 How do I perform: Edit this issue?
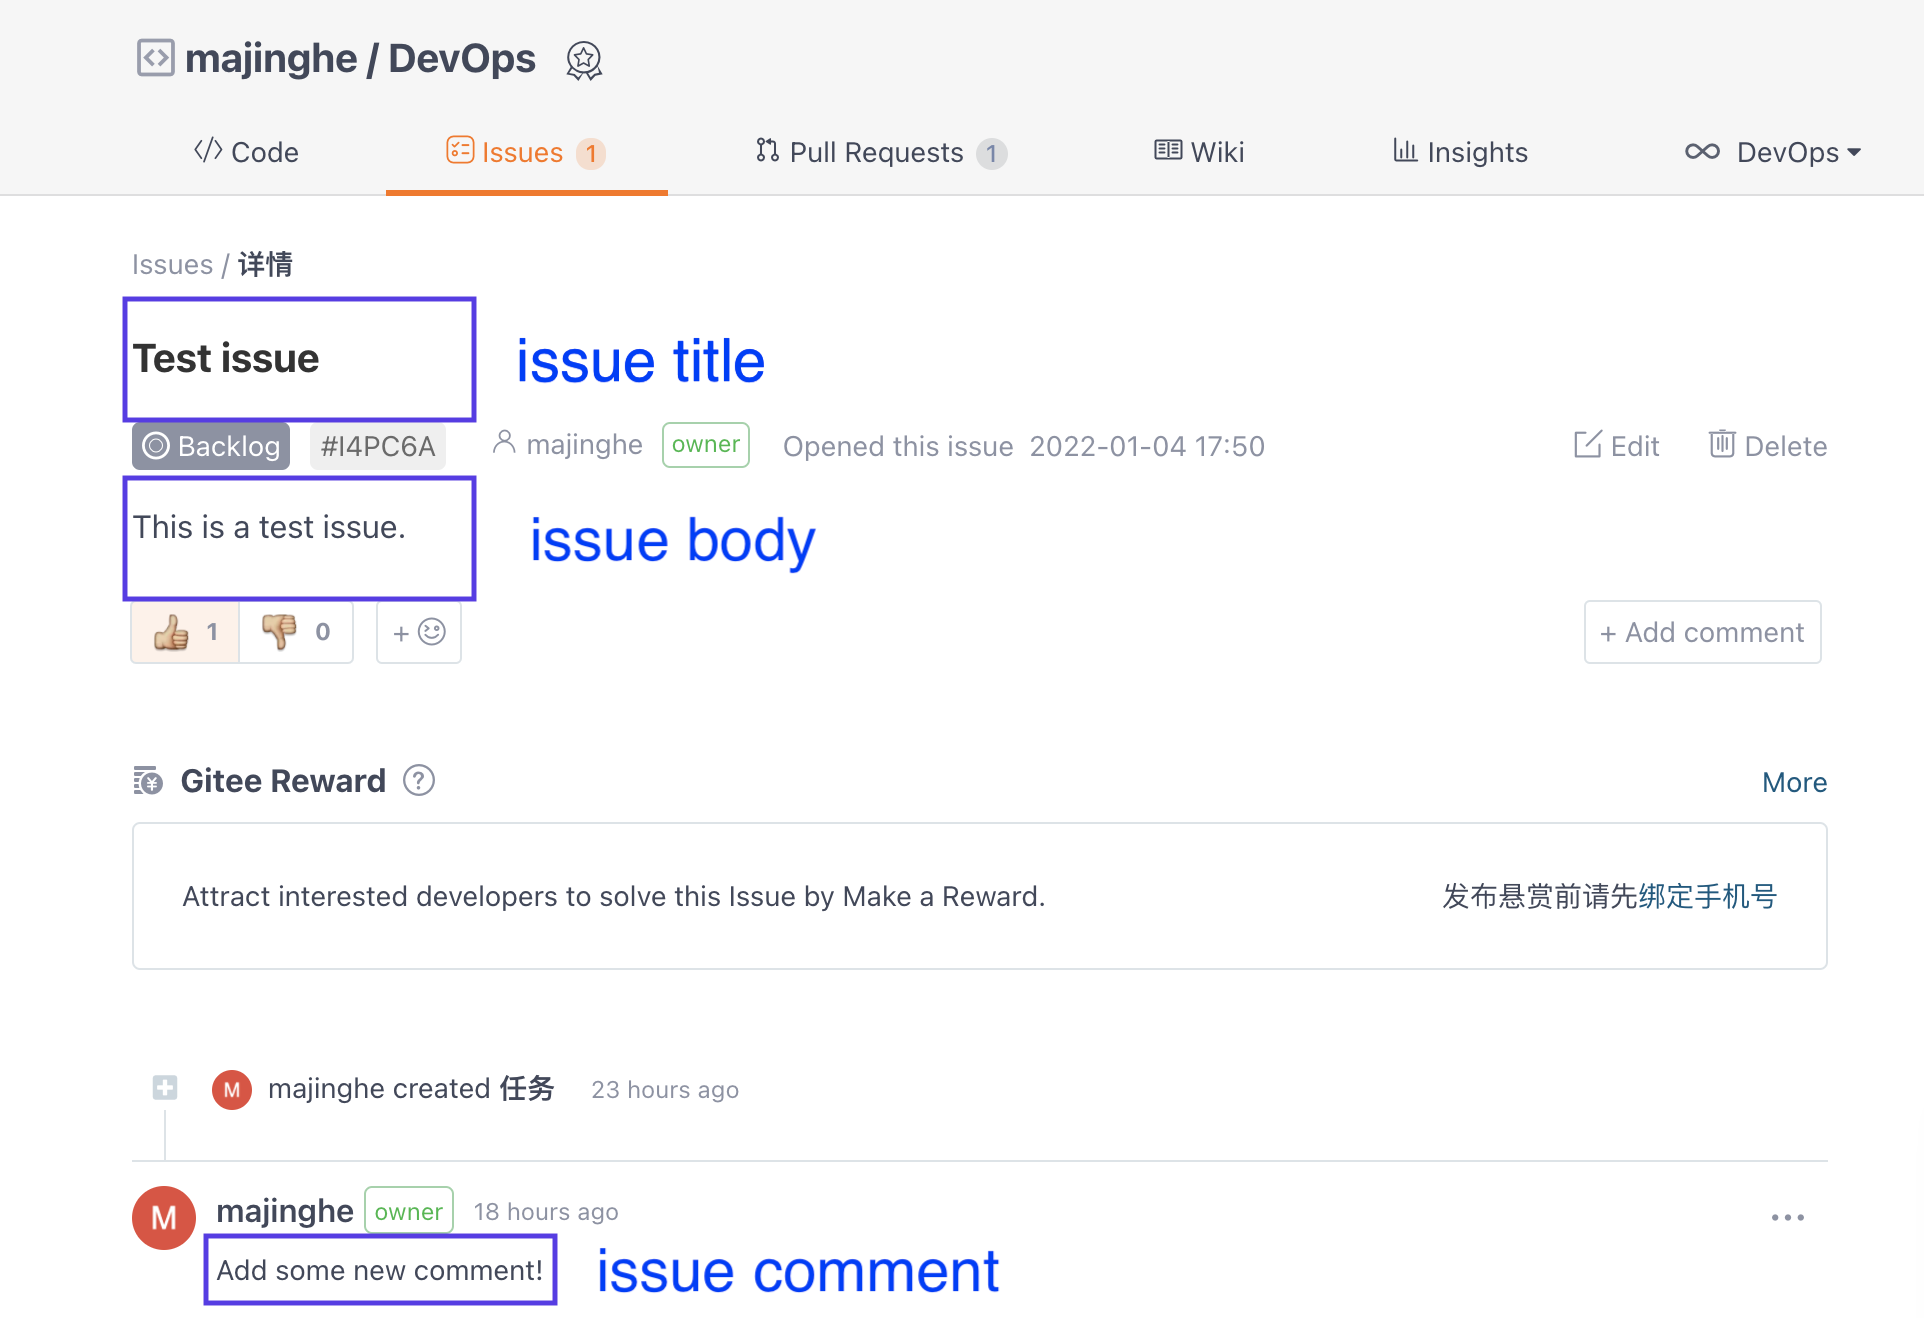pos(1616,446)
